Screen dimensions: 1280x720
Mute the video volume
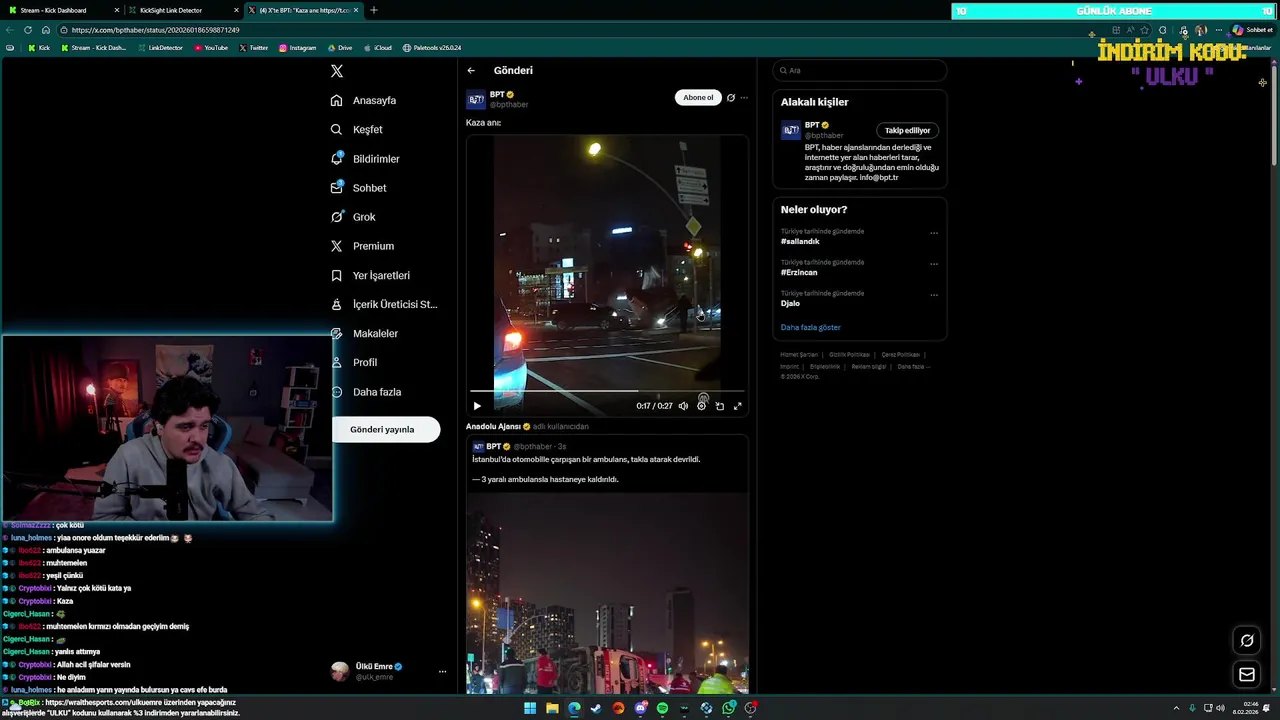683,406
